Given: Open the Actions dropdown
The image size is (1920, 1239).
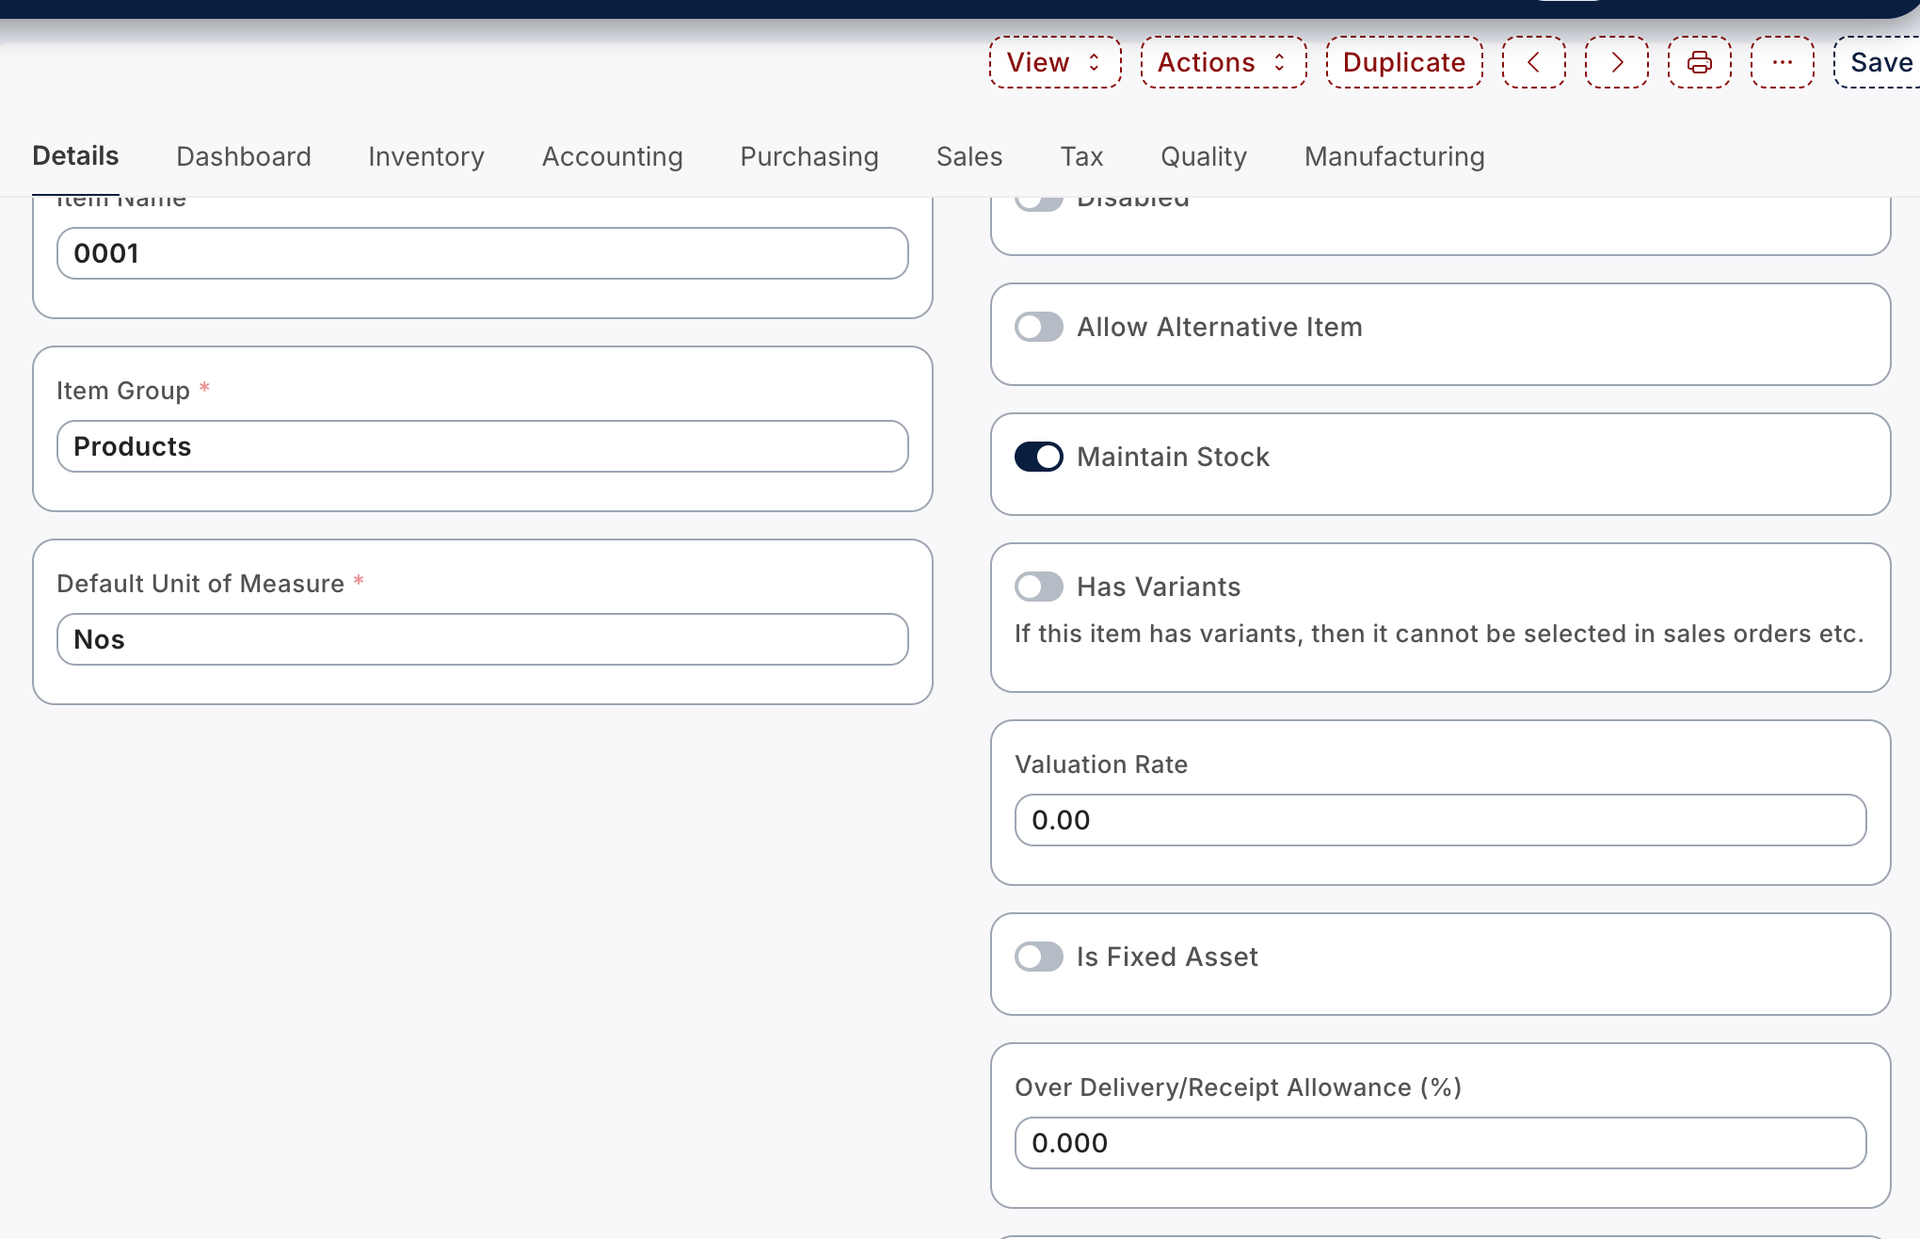Looking at the screenshot, I should coord(1223,62).
